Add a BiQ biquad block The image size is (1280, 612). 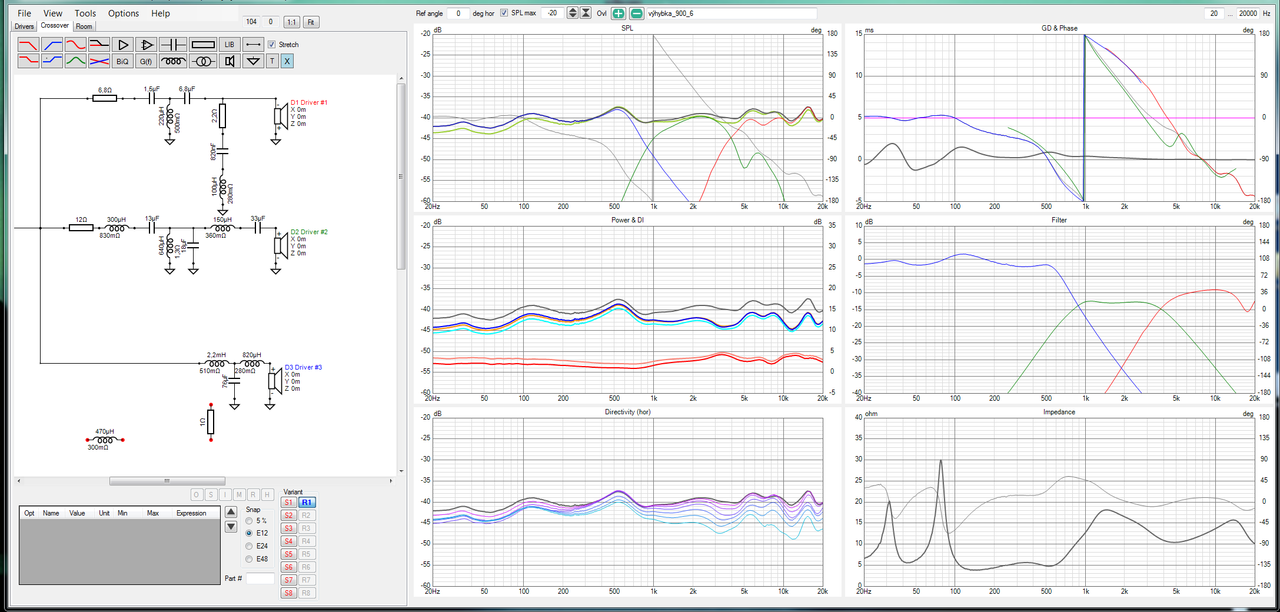coord(123,61)
